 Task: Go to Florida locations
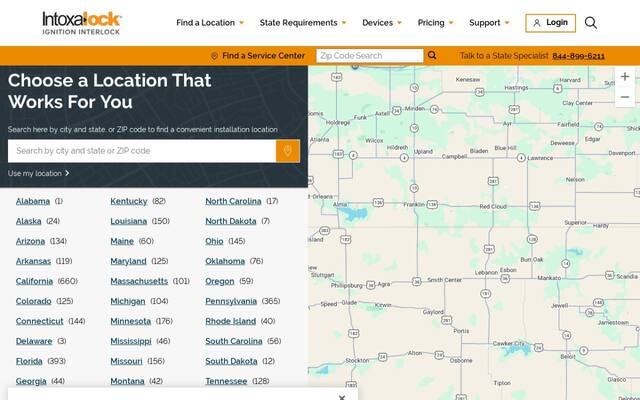point(29,361)
